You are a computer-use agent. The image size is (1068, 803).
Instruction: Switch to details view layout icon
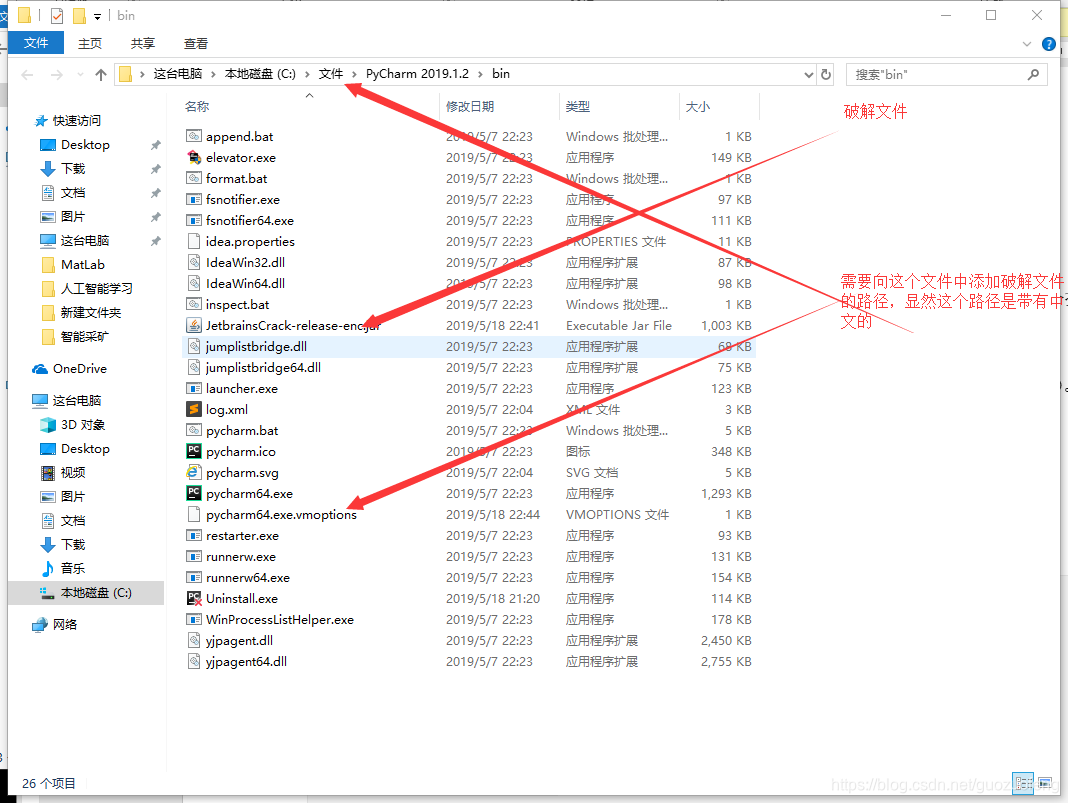coord(1022,783)
